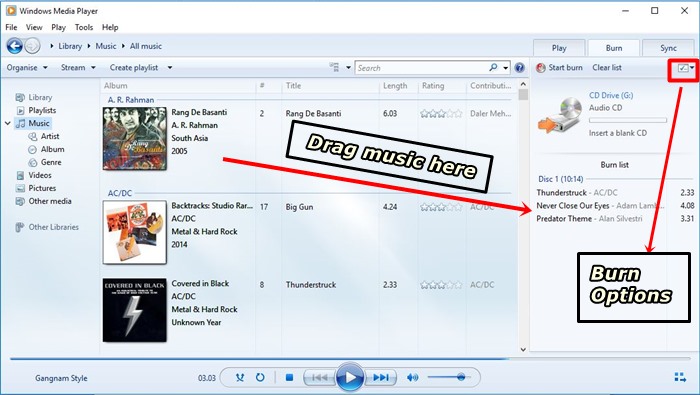Image resolution: width=700 pixels, height=395 pixels.
Task: Click the breadcrumb arrow before Music
Action: point(89,46)
